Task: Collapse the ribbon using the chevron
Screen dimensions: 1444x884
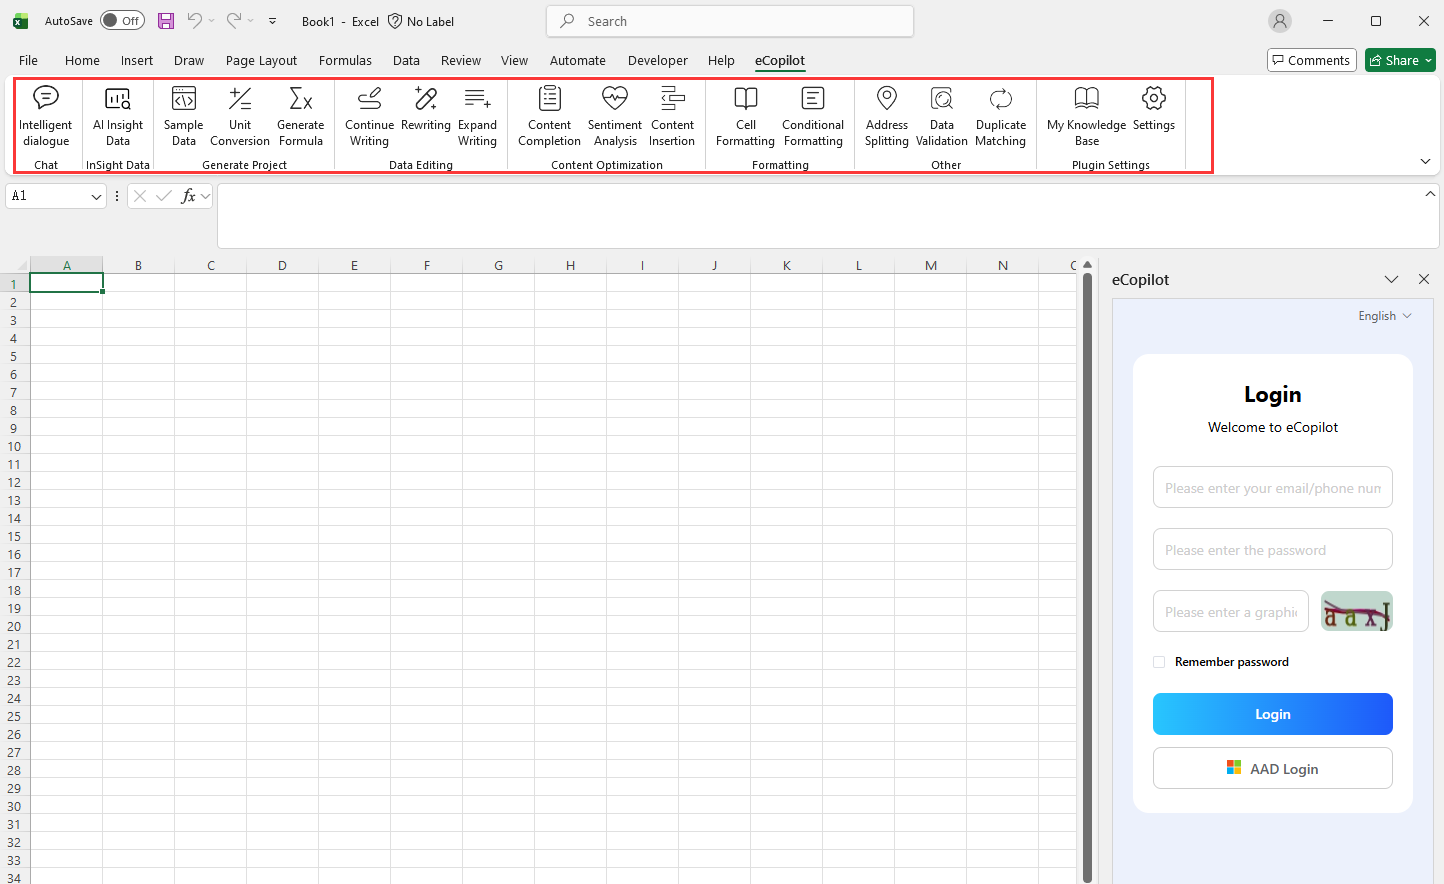Action: (1425, 161)
